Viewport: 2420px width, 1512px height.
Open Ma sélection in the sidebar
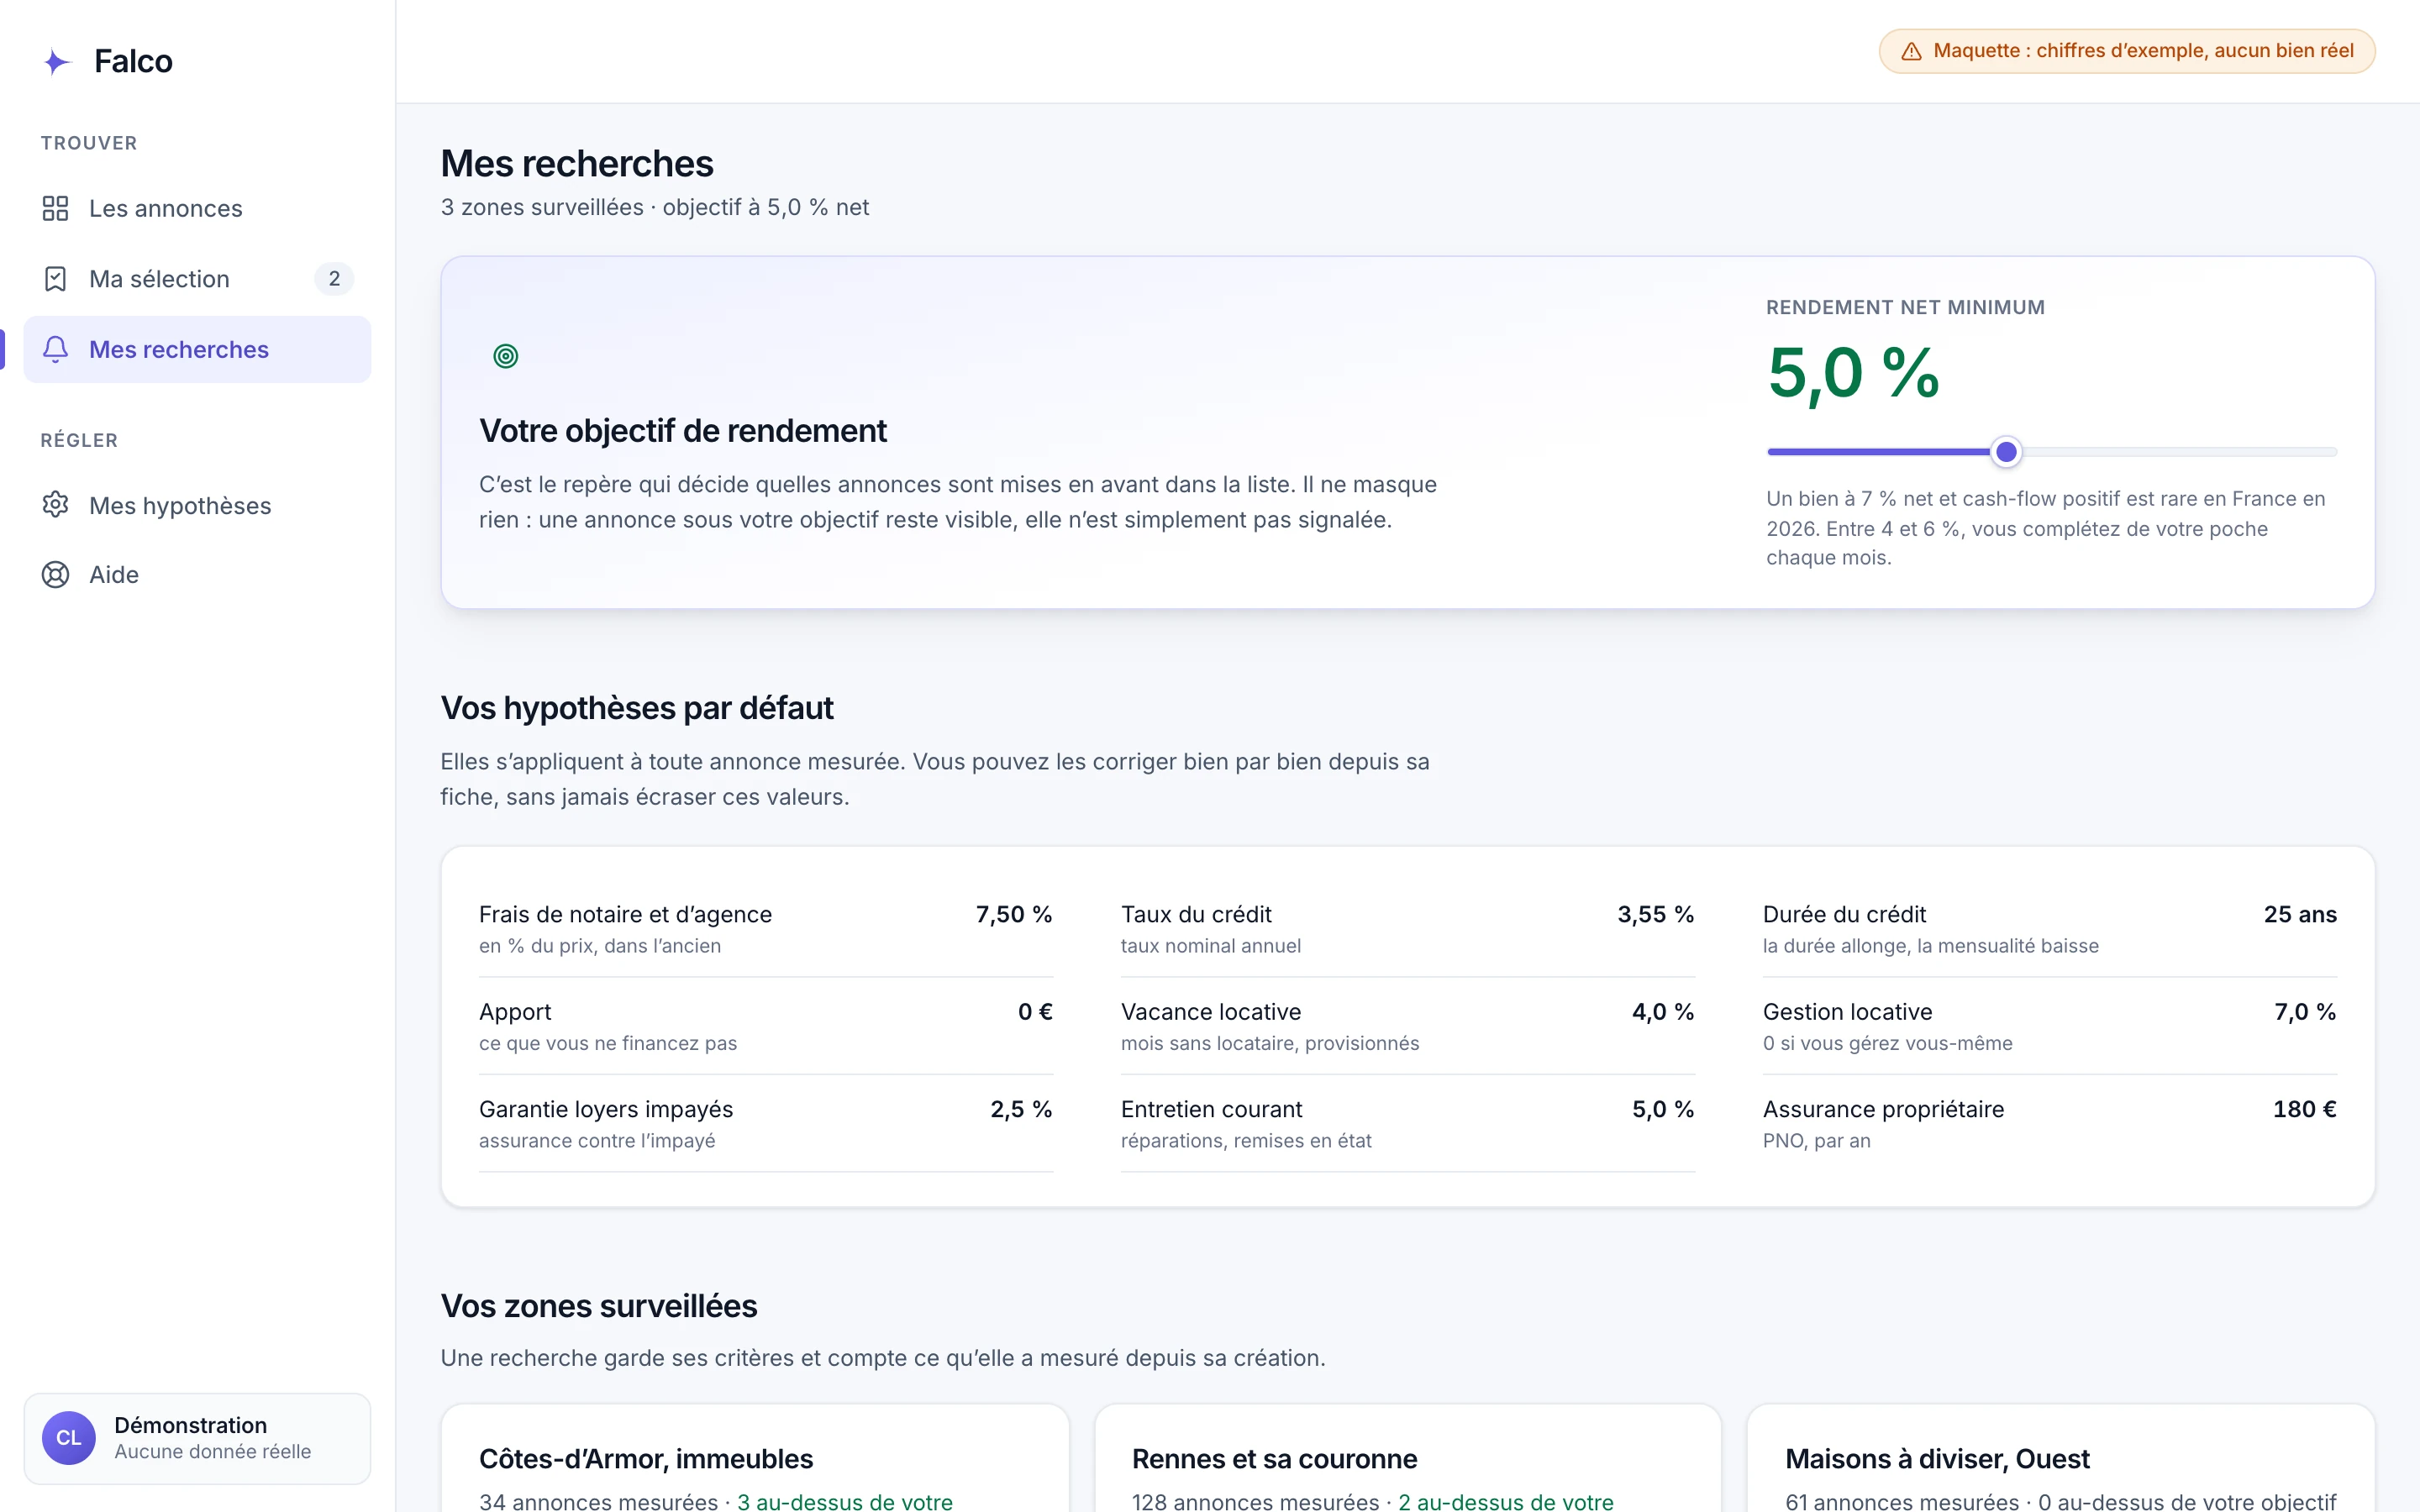[197, 279]
